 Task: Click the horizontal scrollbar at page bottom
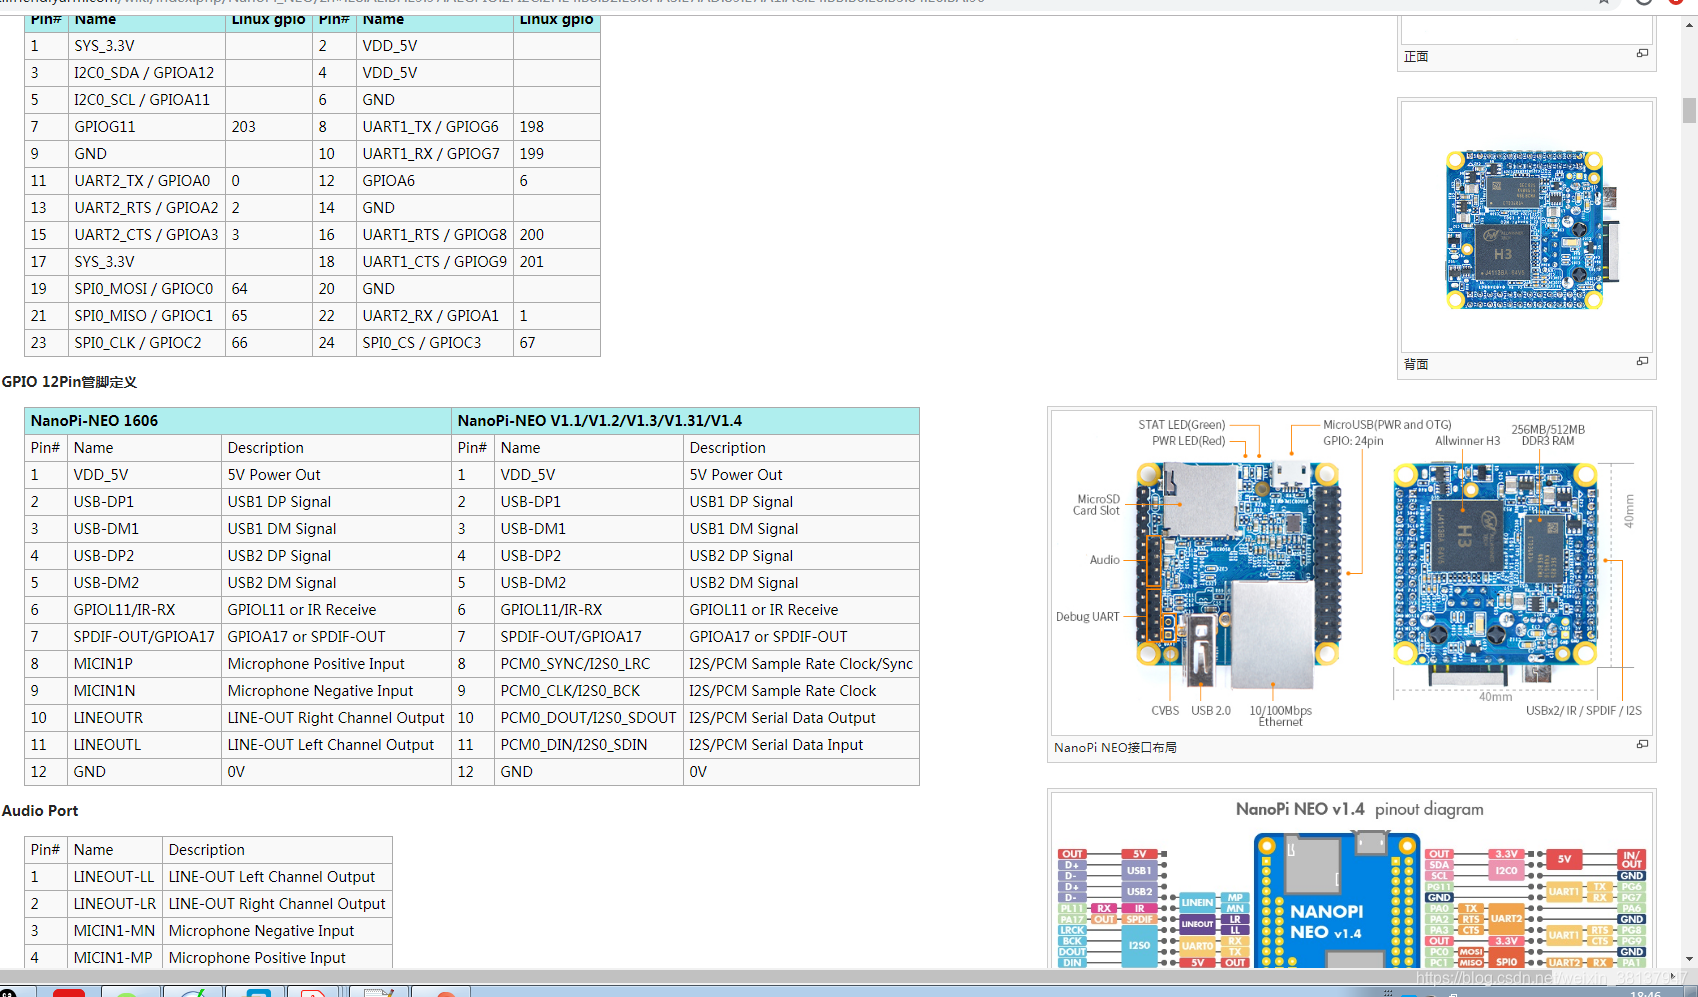click(x=840, y=976)
